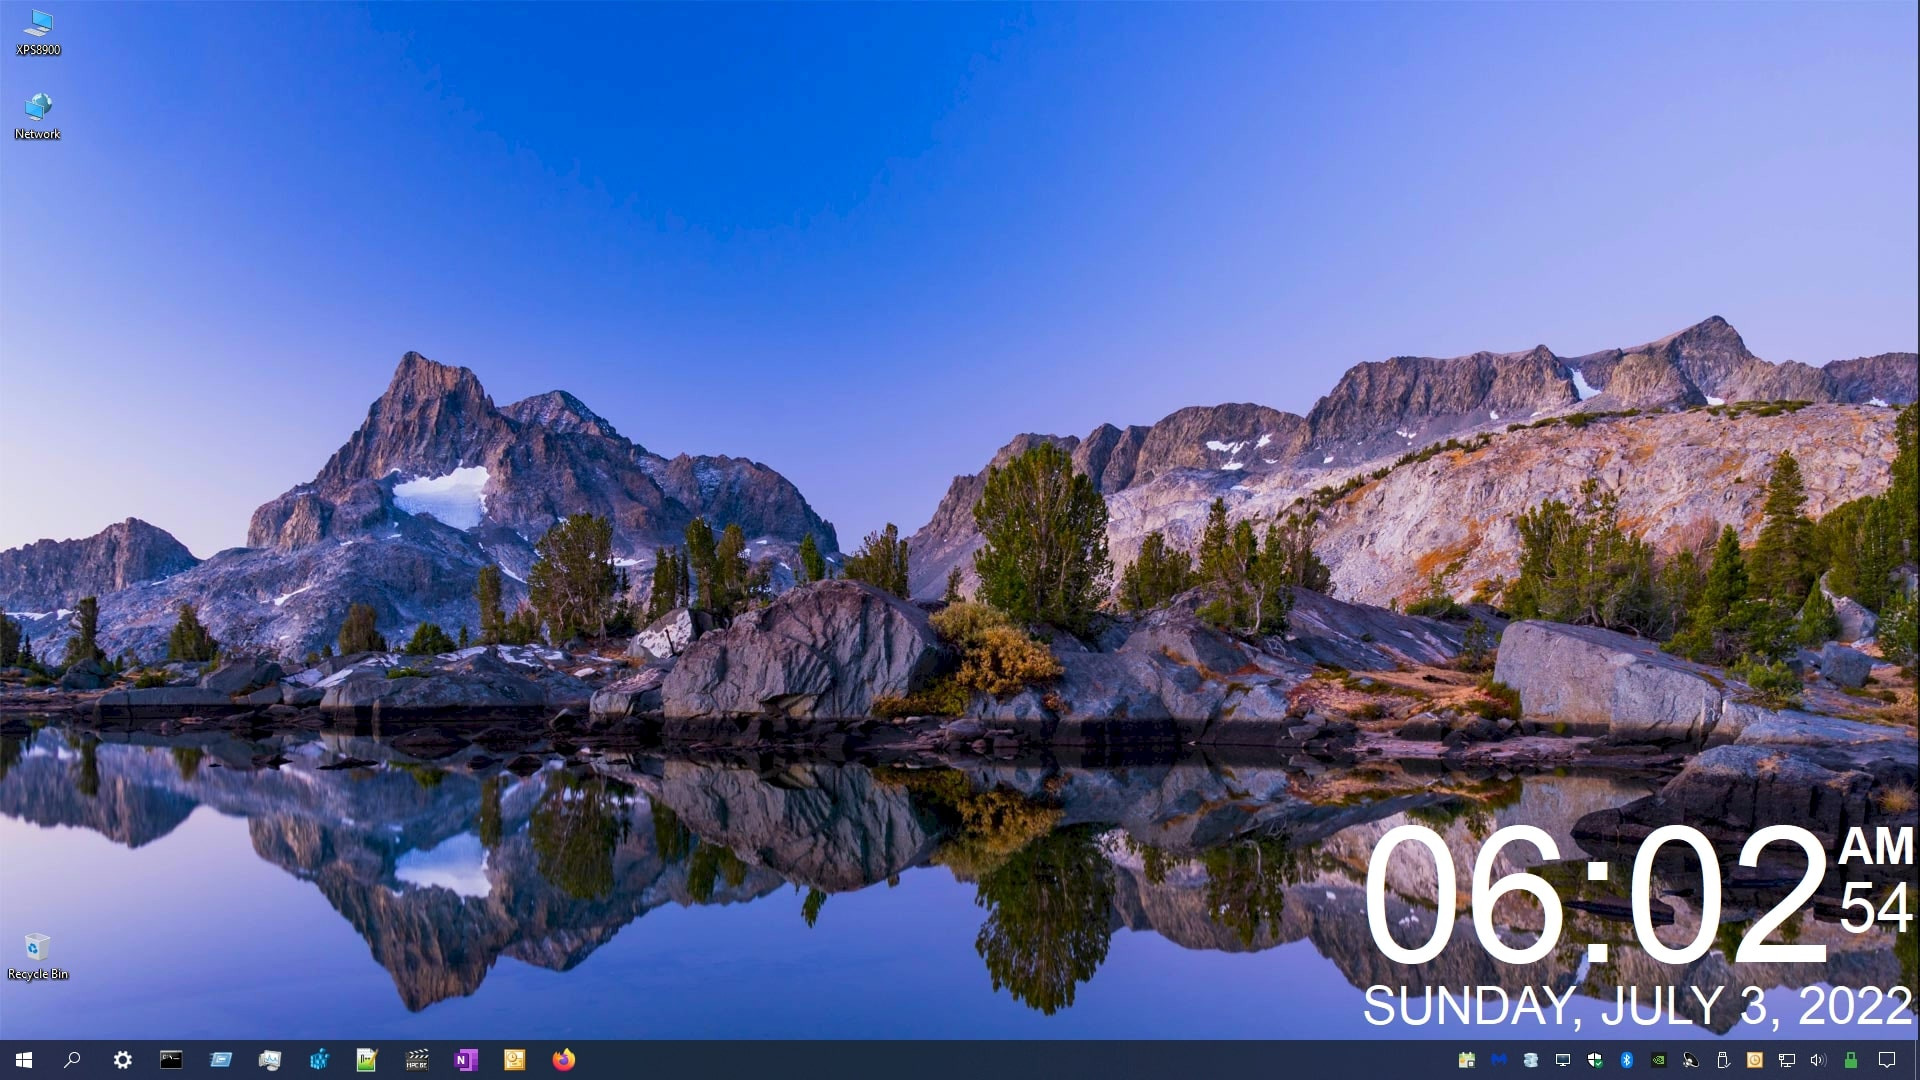The image size is (1920, 1080).
Task: Open OneNote from taskbar
Action: (466, 1060)
